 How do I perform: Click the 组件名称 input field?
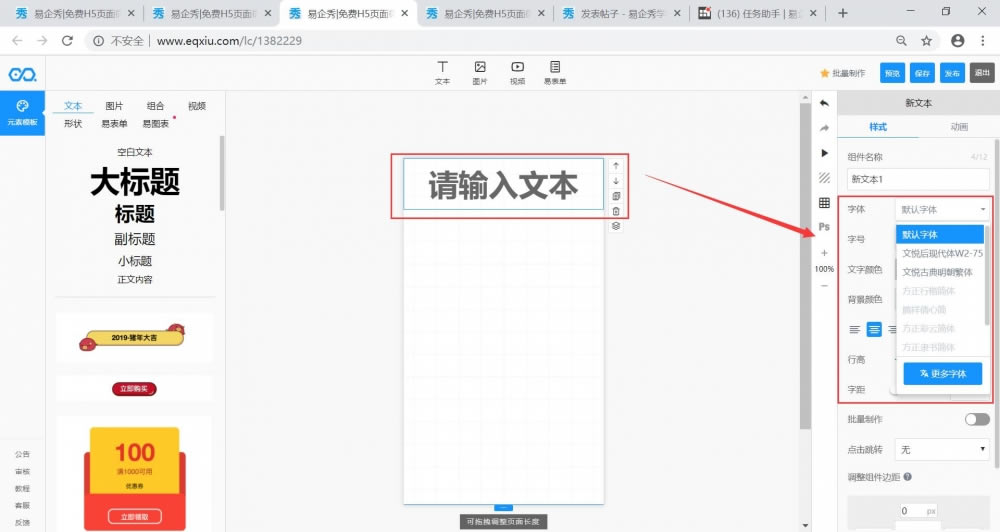point(917,179)
